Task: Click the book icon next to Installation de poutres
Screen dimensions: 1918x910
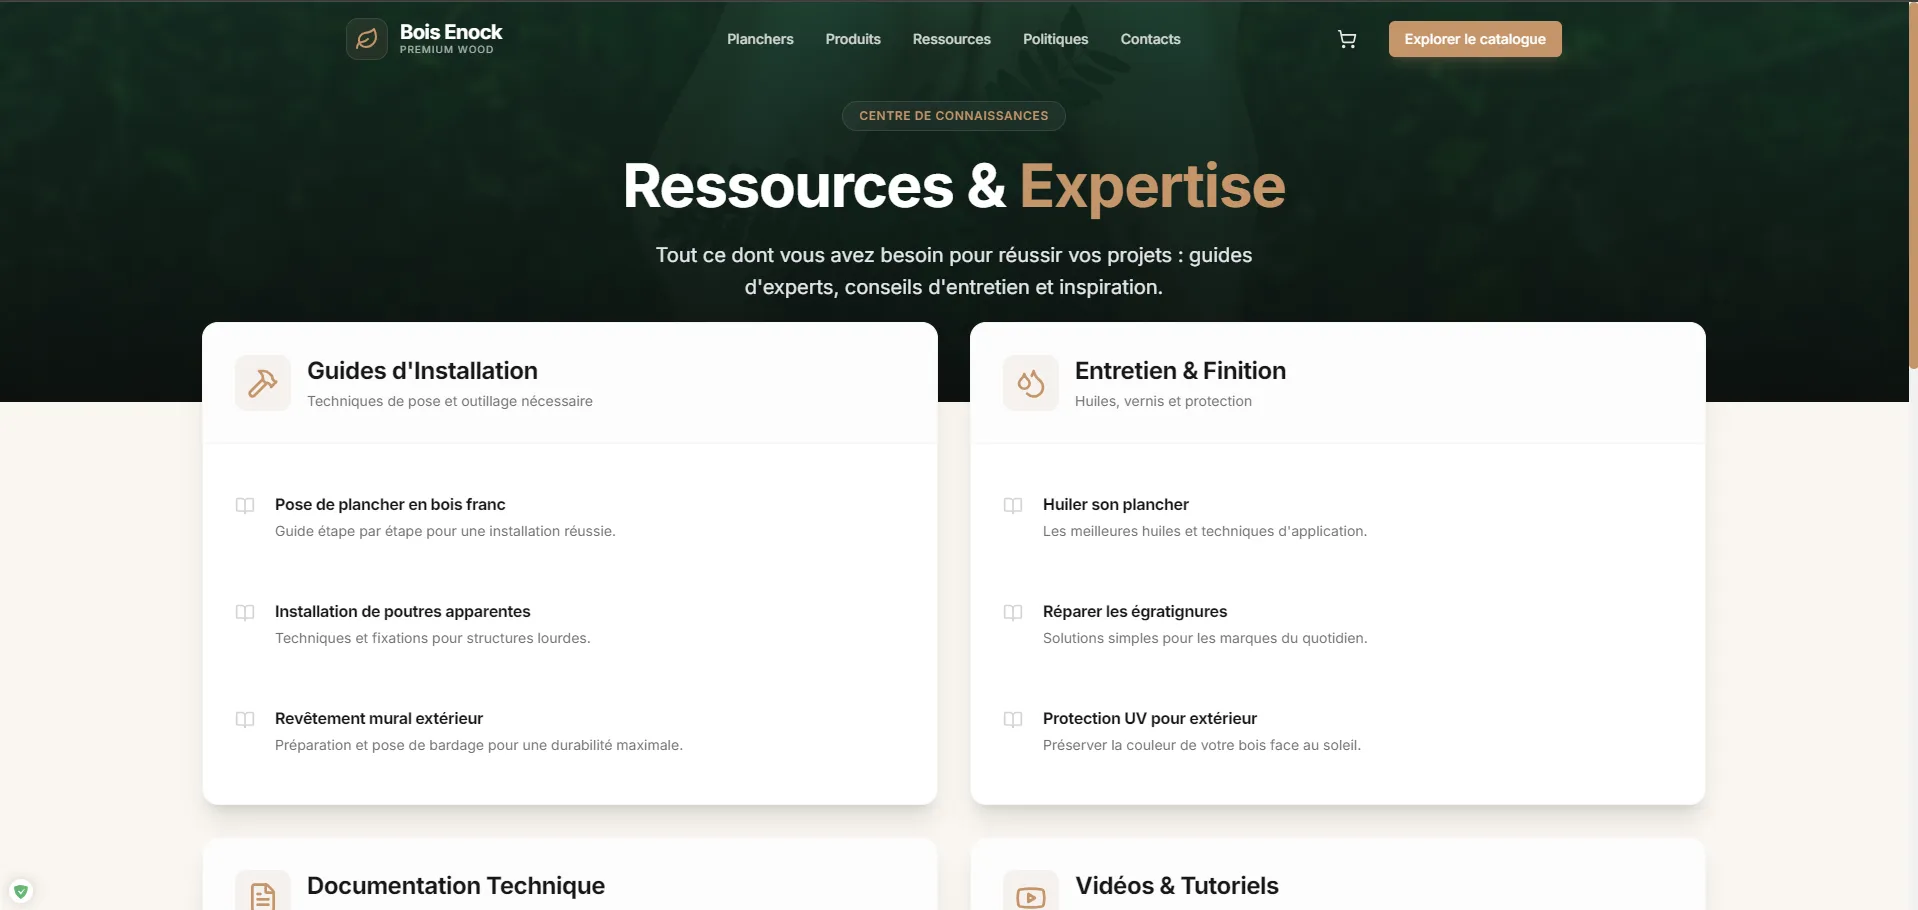Action: pyautogui.click(x=245, y=612)
